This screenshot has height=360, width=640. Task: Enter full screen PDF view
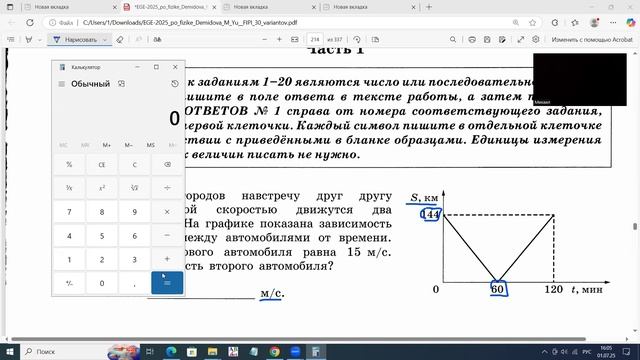click(x=521, y=40)
